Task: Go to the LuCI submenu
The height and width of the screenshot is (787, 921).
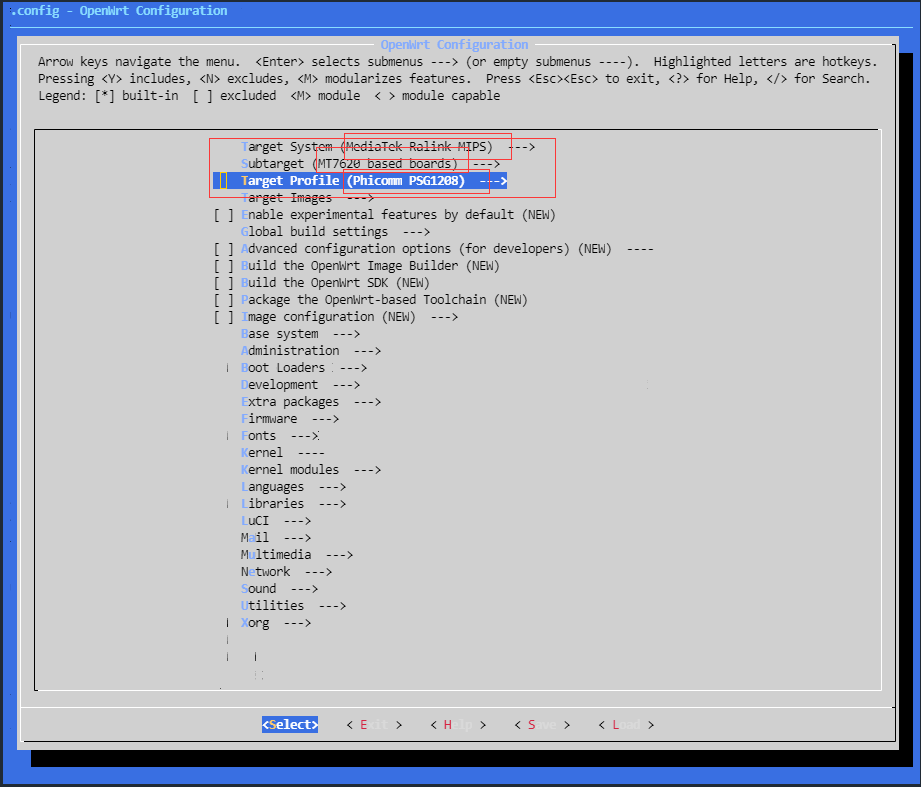Action: (276, 521)
